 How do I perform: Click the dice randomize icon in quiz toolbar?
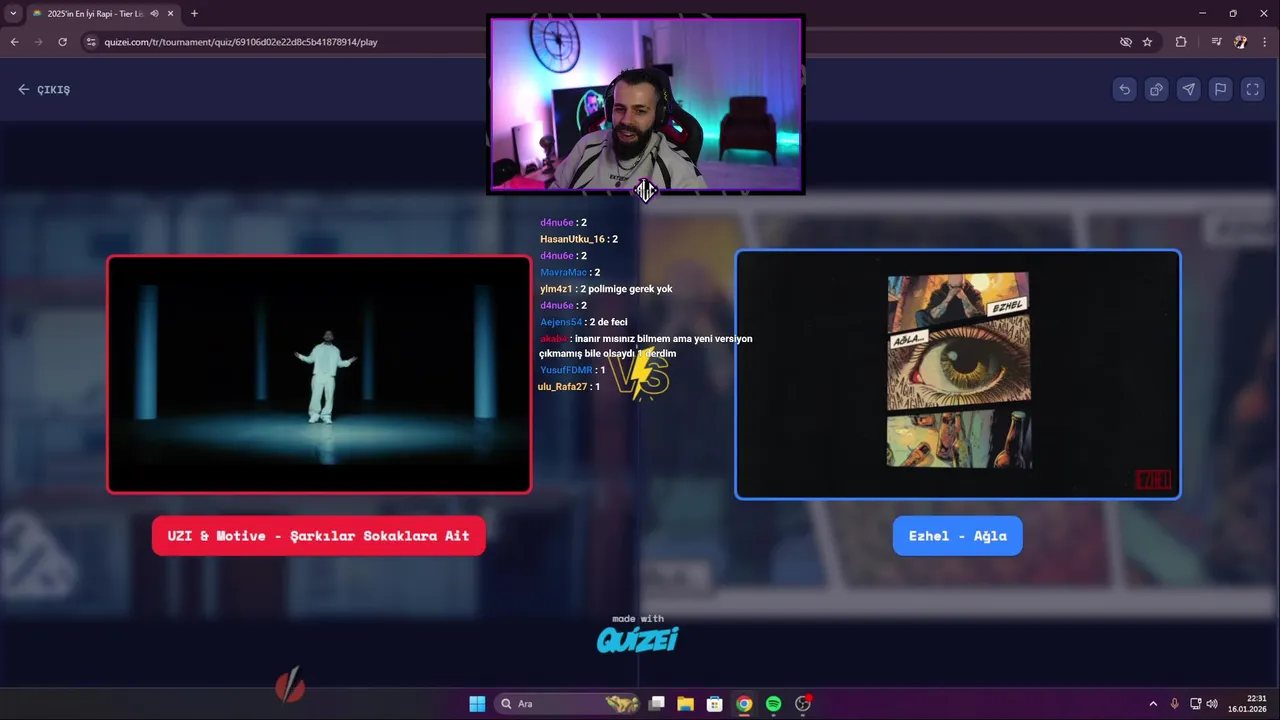click(1156, 89)
